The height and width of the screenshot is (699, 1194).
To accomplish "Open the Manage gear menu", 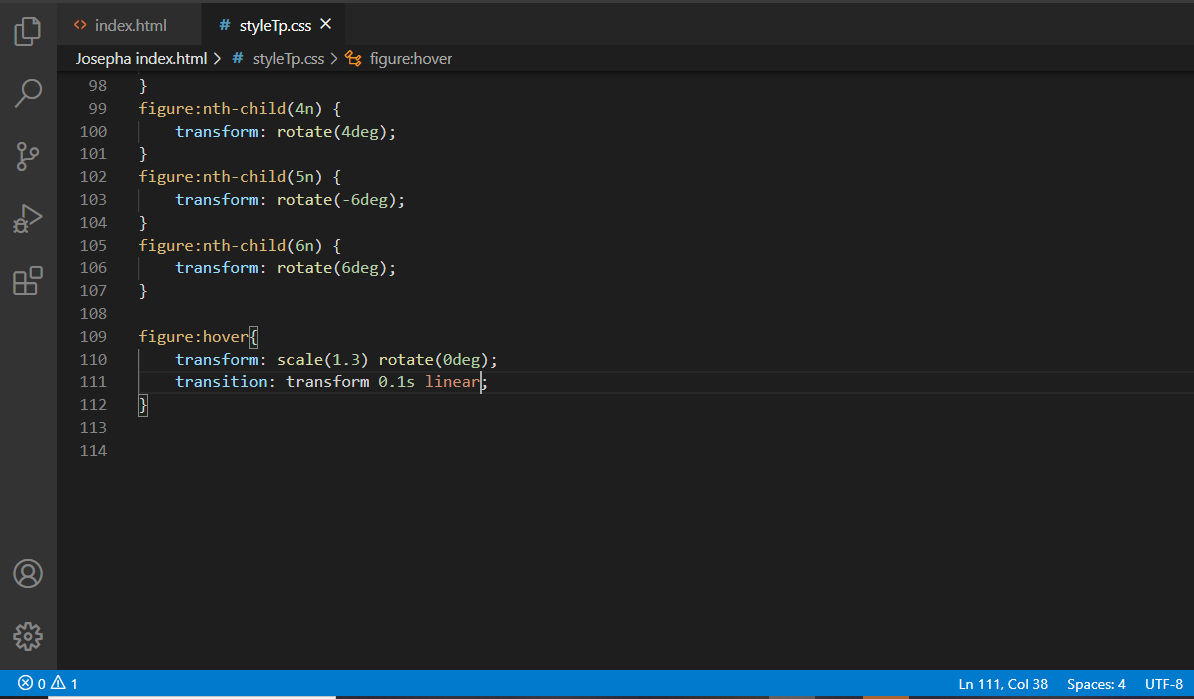I will (28, 637).
